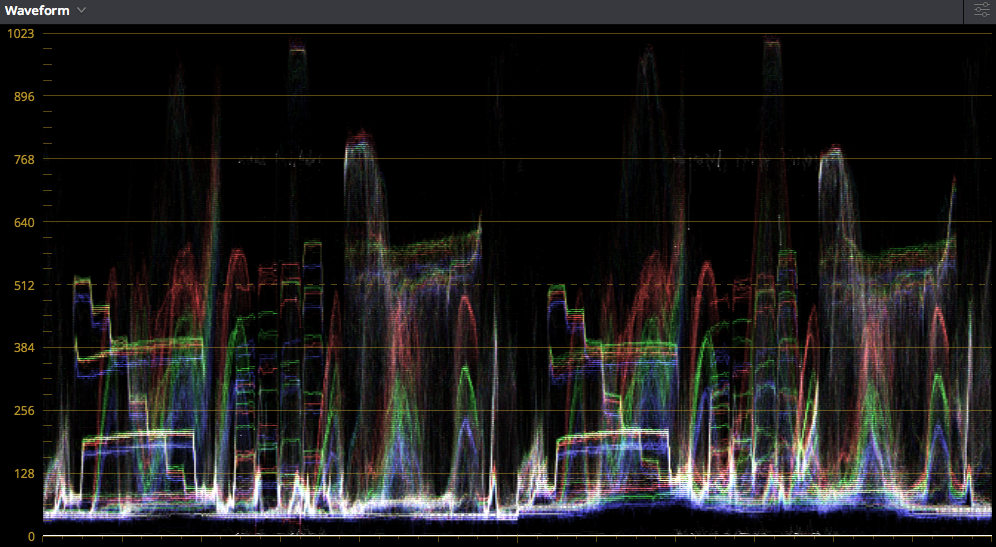Click the 512 scale label
Image resolution: width=996 pixels, height=547 pixels.
click(24, 285)
